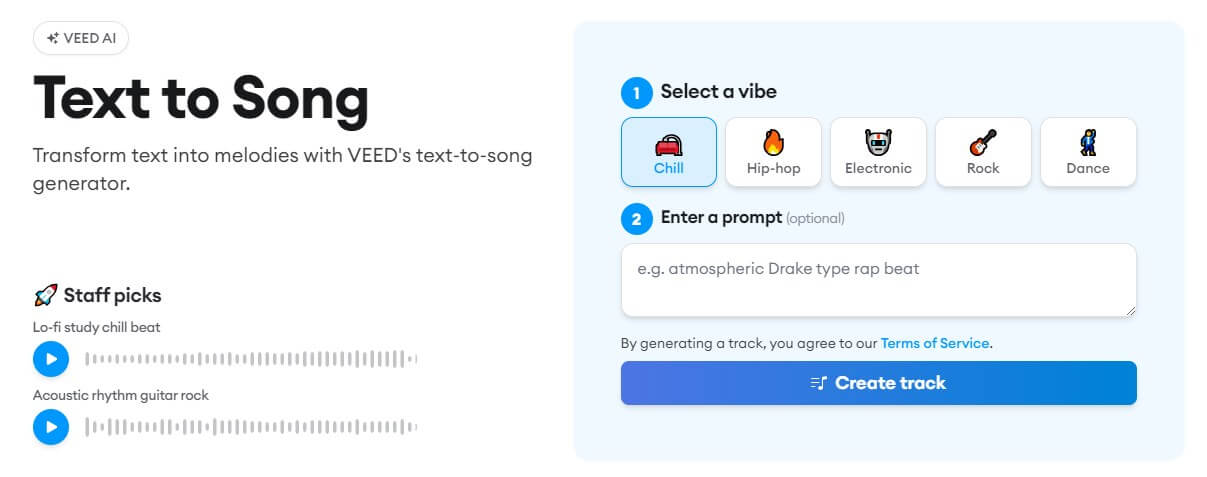Viewport: 1207px width, 477px height.
Task: Choose the Dance vibe option
Action: pos(1088,153)
